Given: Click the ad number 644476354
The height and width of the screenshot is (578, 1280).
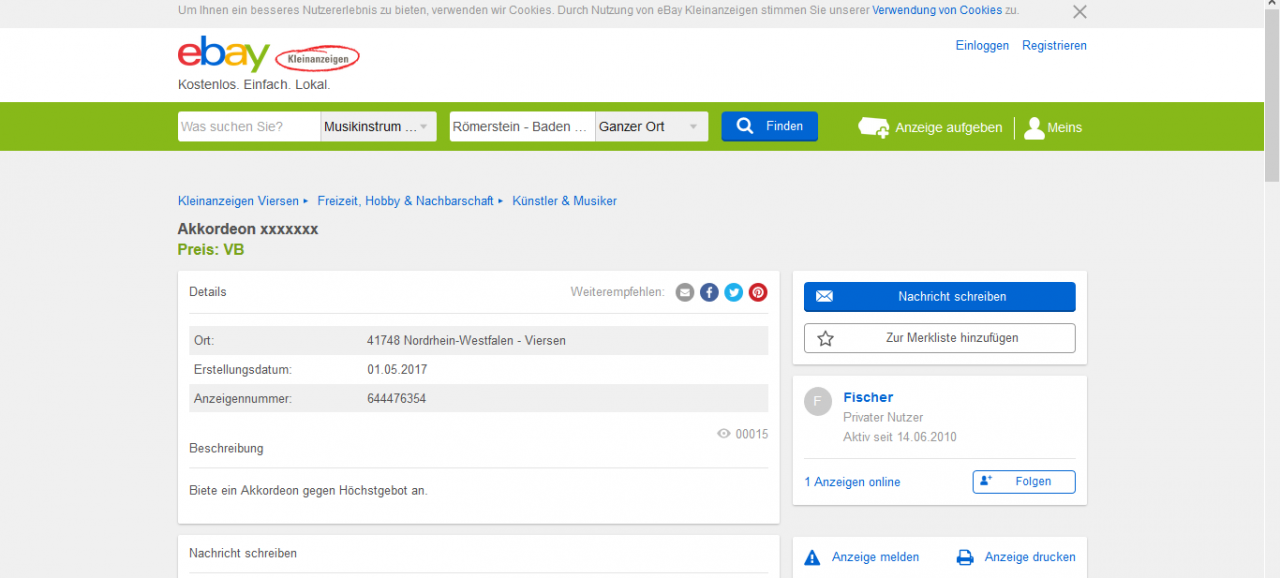Looking at the screenshot, I should pos(396,399).
